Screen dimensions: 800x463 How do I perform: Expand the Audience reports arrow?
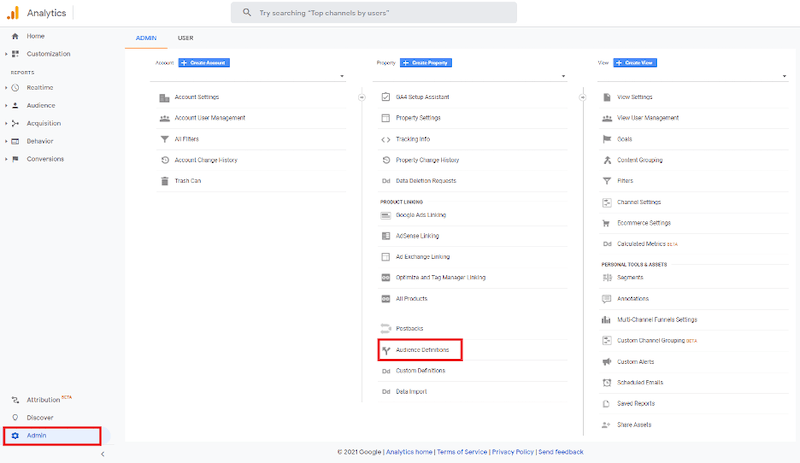point(6,106)
